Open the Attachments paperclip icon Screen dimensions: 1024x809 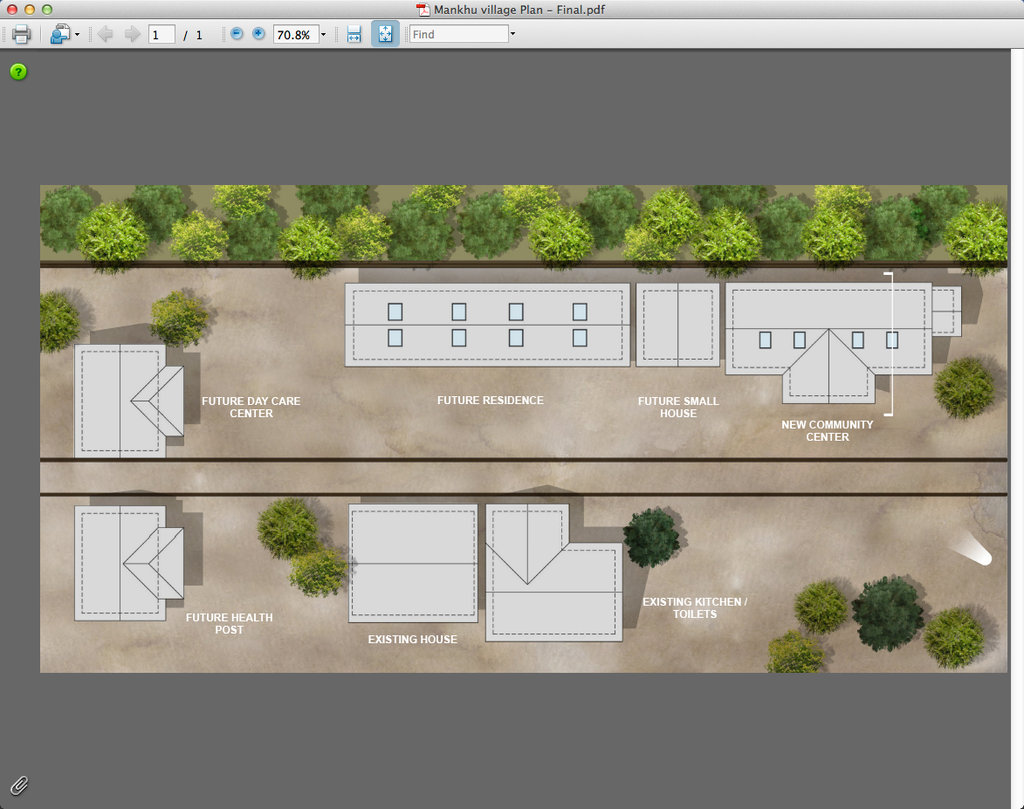[x=19, y=785]
